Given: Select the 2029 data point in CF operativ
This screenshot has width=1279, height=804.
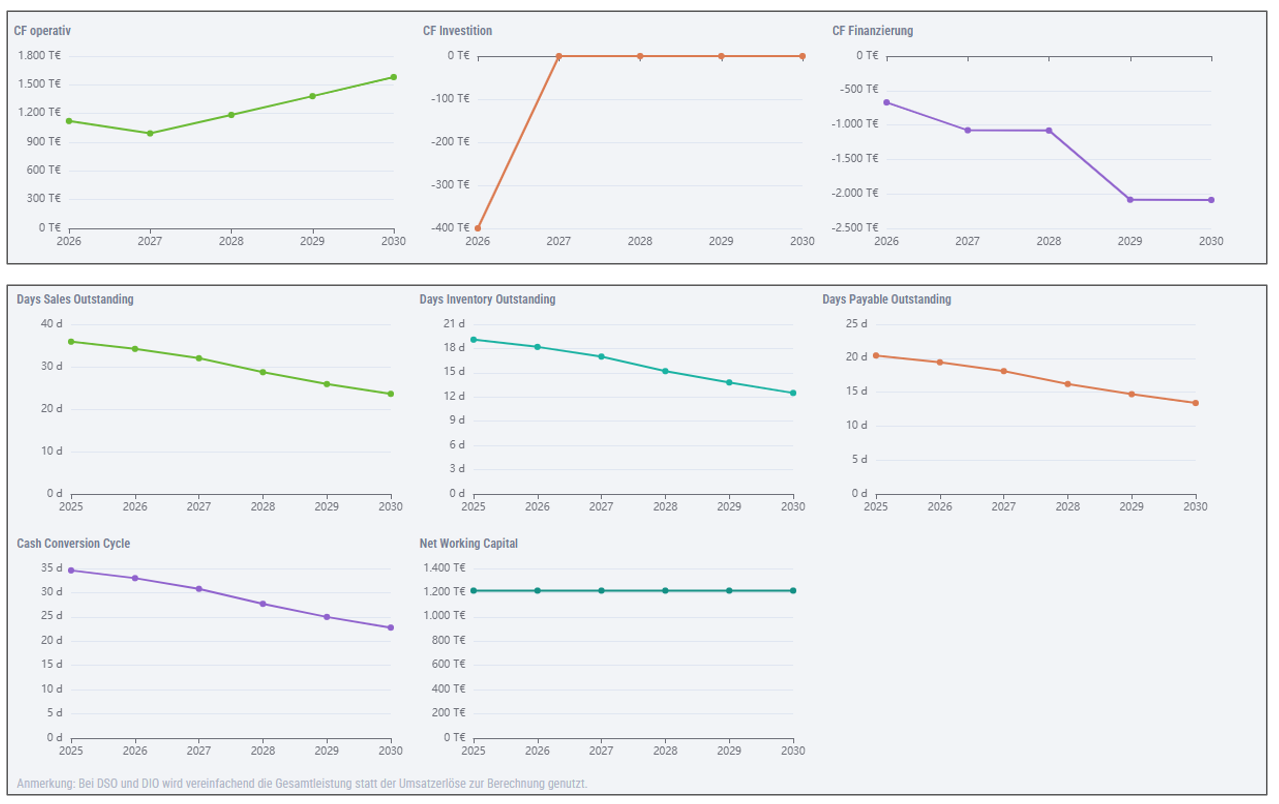Looking at the screenshot, I should [x=312, y=96].
